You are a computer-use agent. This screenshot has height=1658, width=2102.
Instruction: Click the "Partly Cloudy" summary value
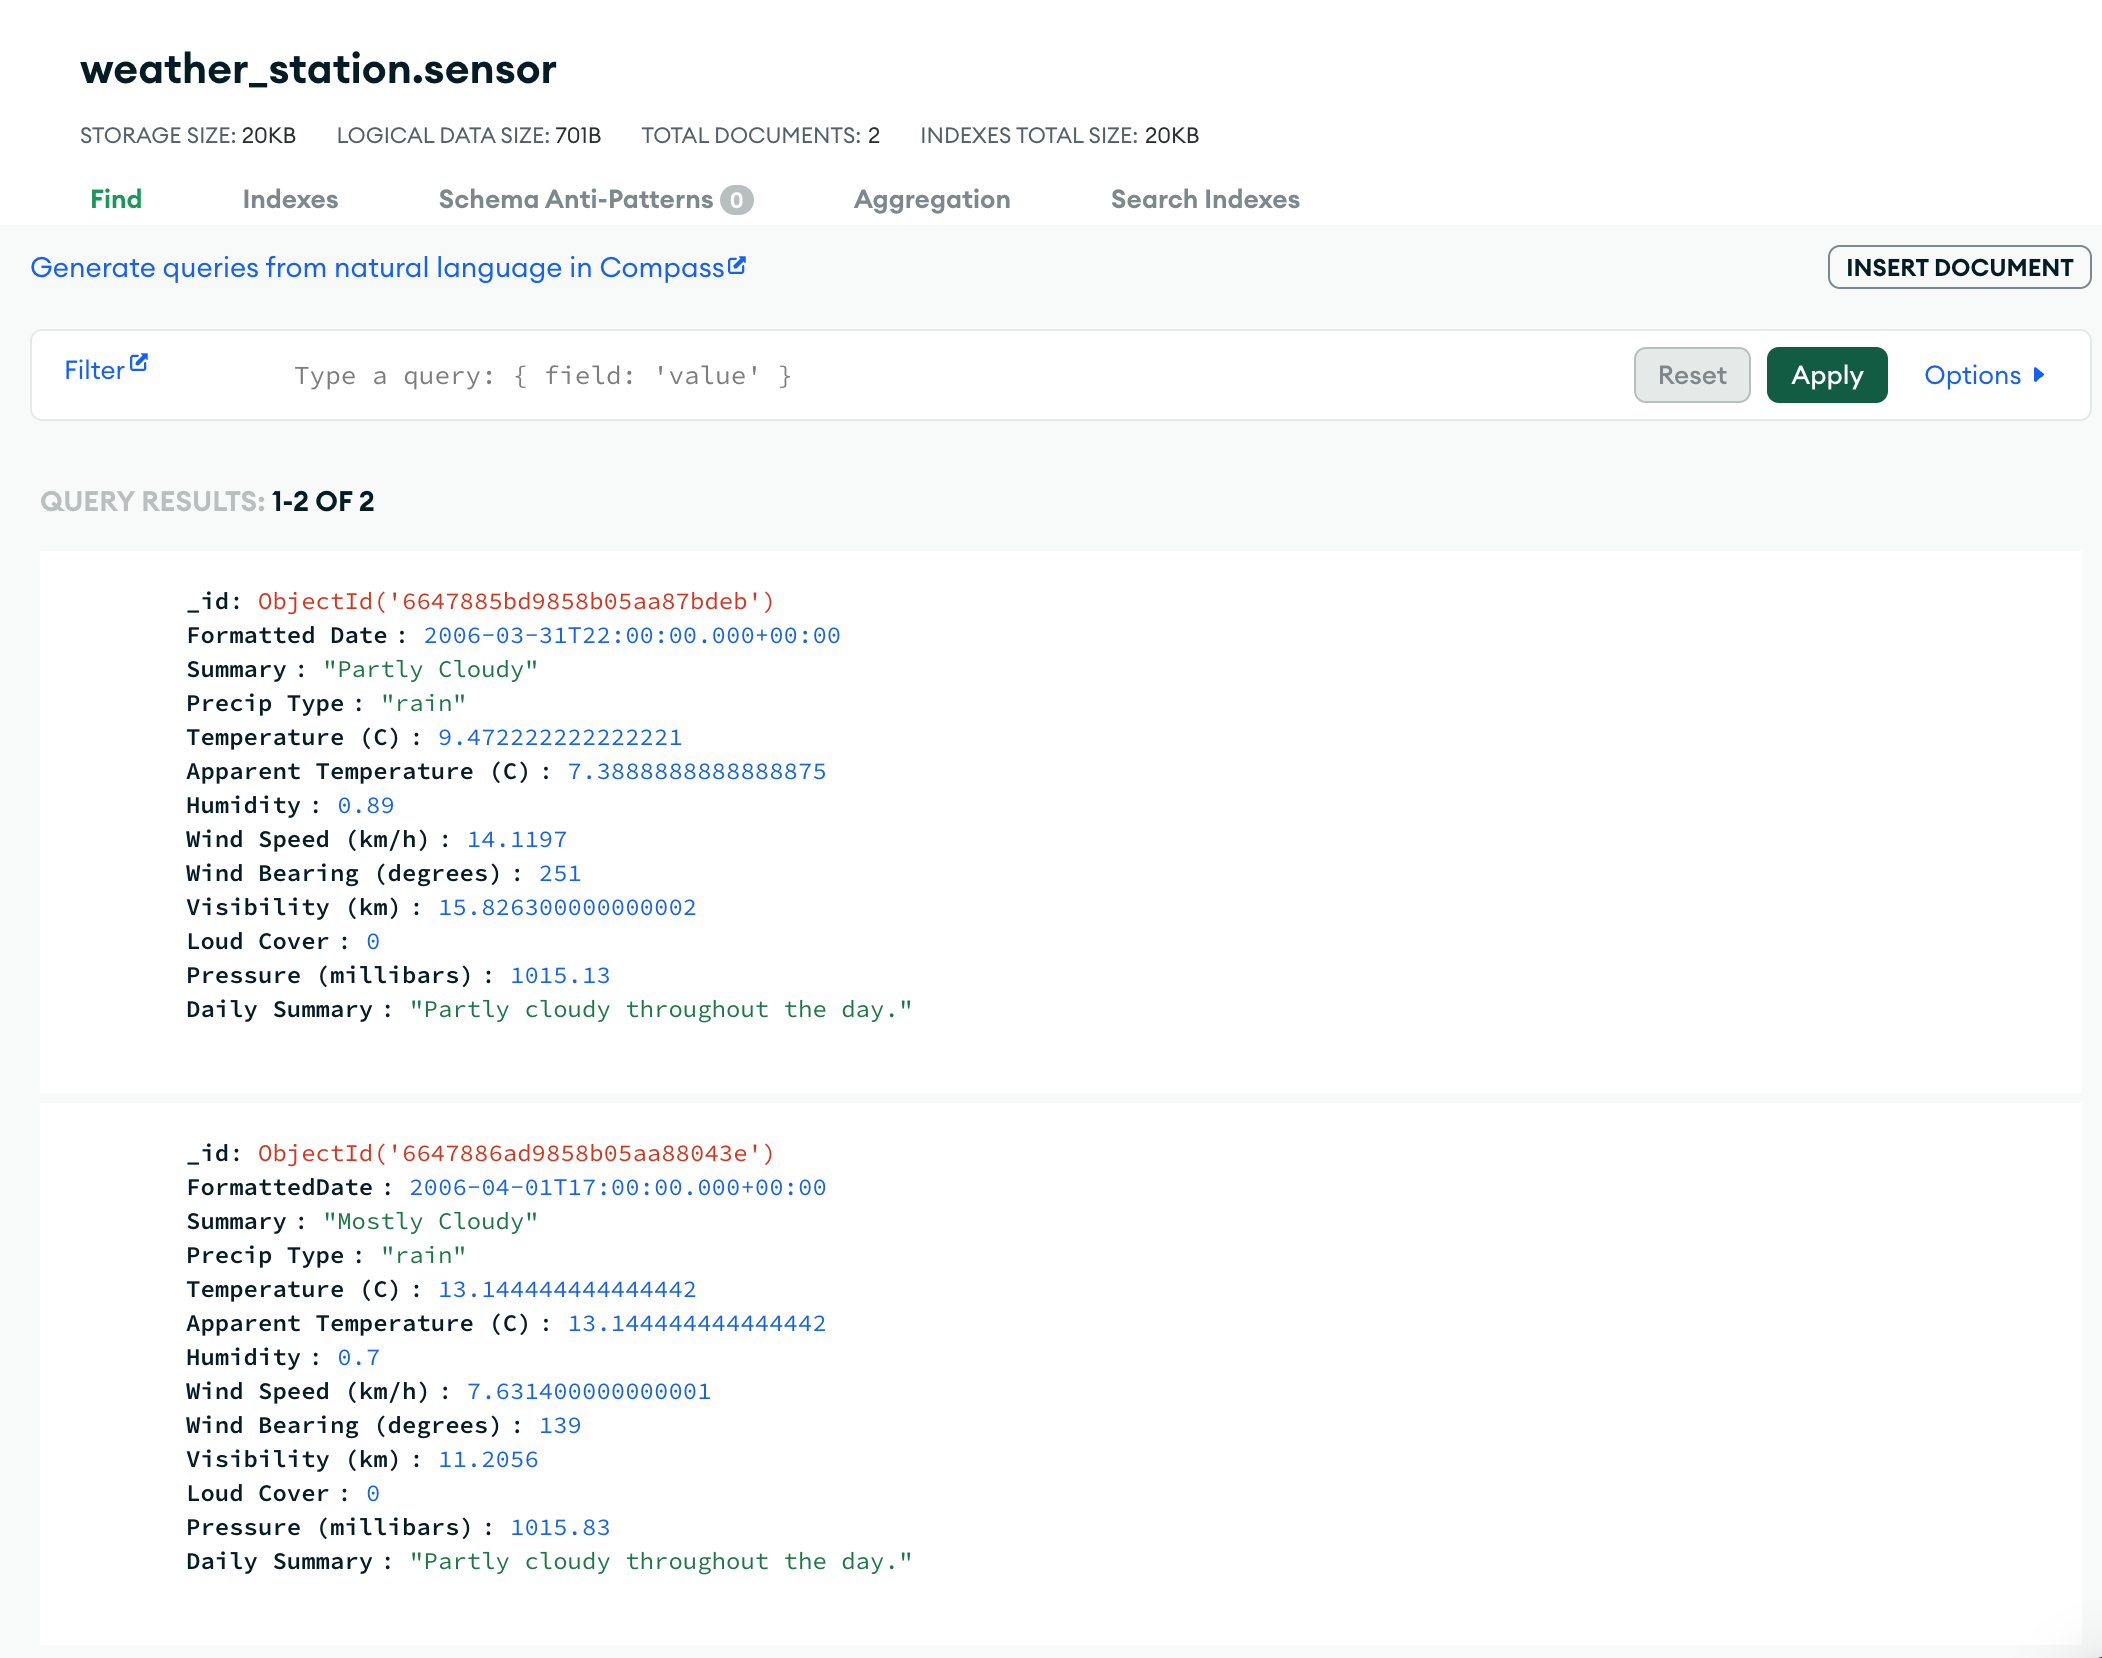(x=431, y=669)
